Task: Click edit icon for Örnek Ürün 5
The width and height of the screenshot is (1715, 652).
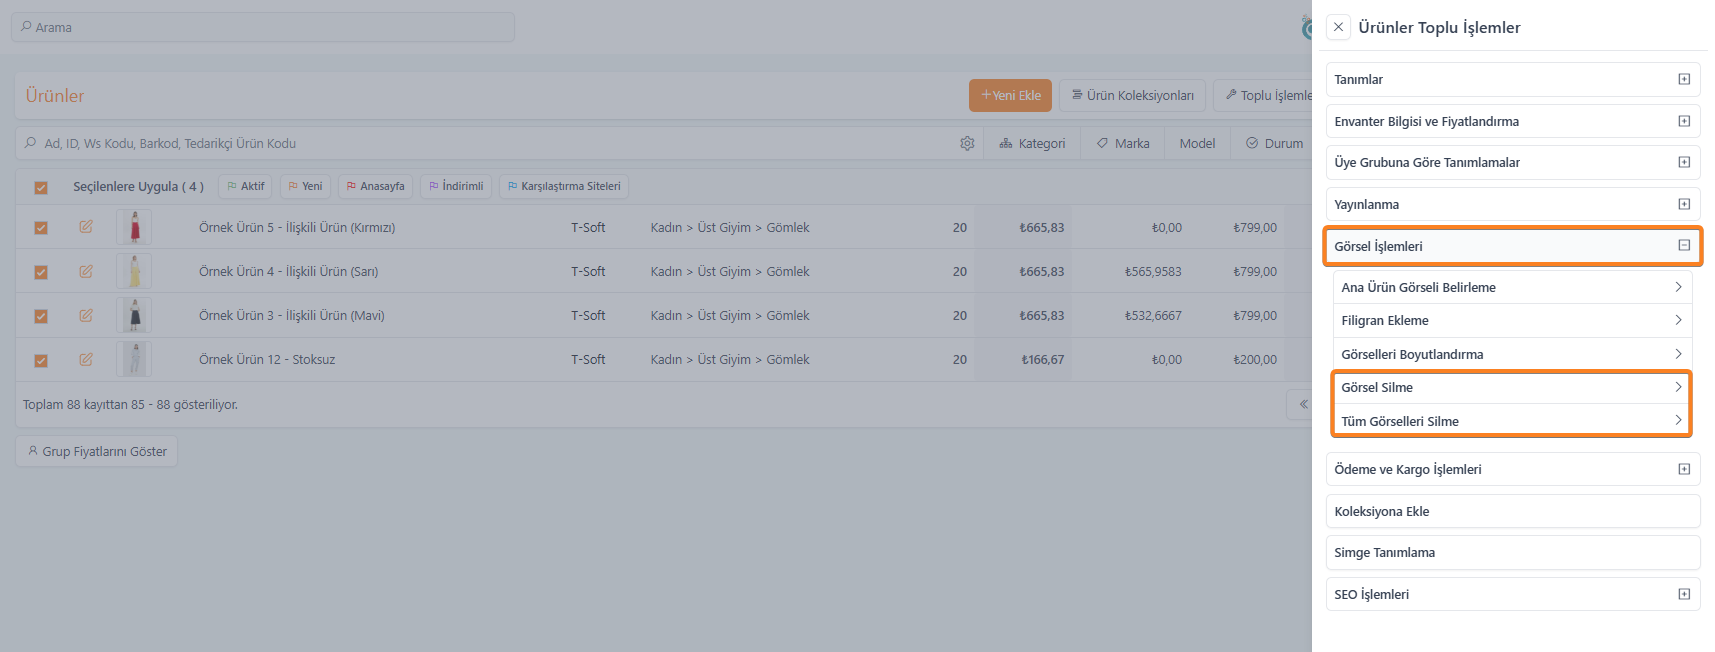Action: click(x=86, y=227)
